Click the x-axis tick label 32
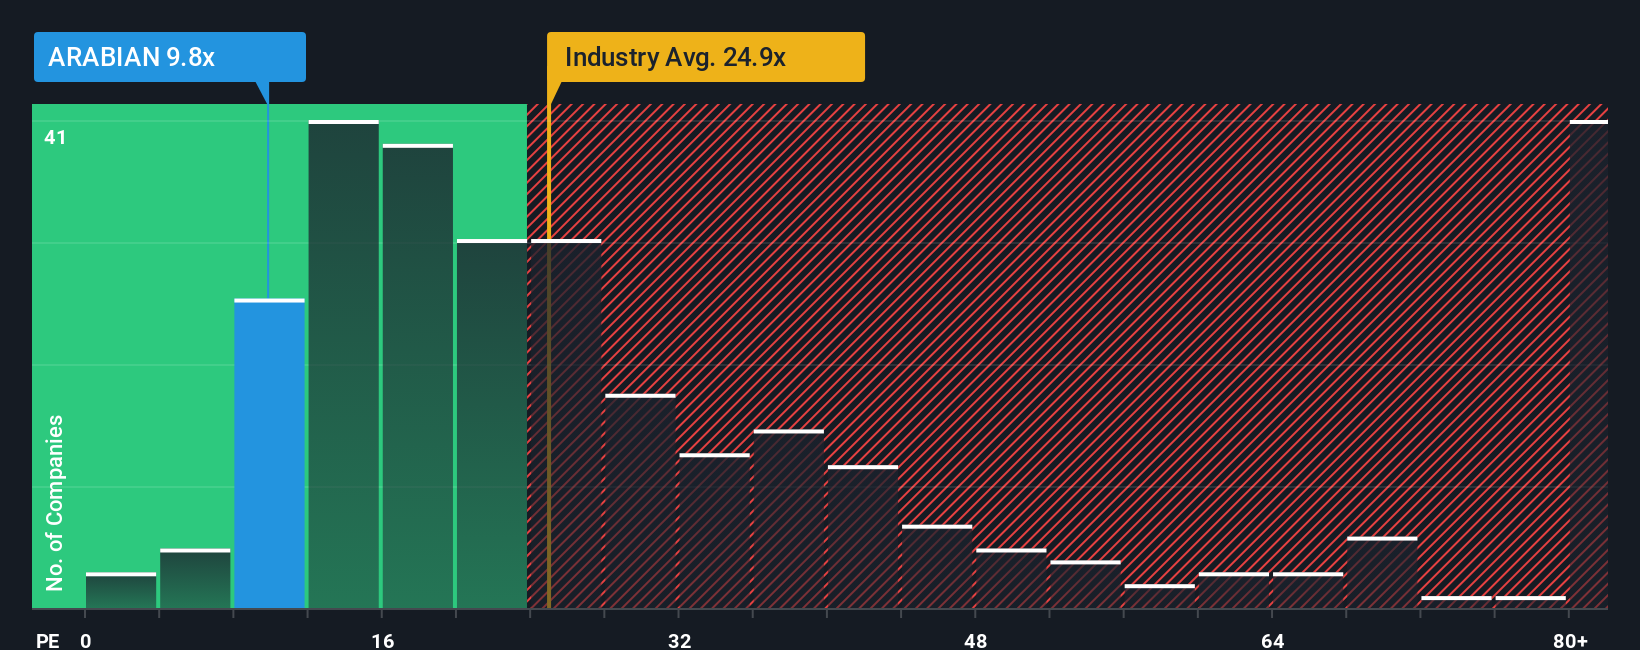Image resolution: width=1640 pixels, height=650 pixels. 680,641
